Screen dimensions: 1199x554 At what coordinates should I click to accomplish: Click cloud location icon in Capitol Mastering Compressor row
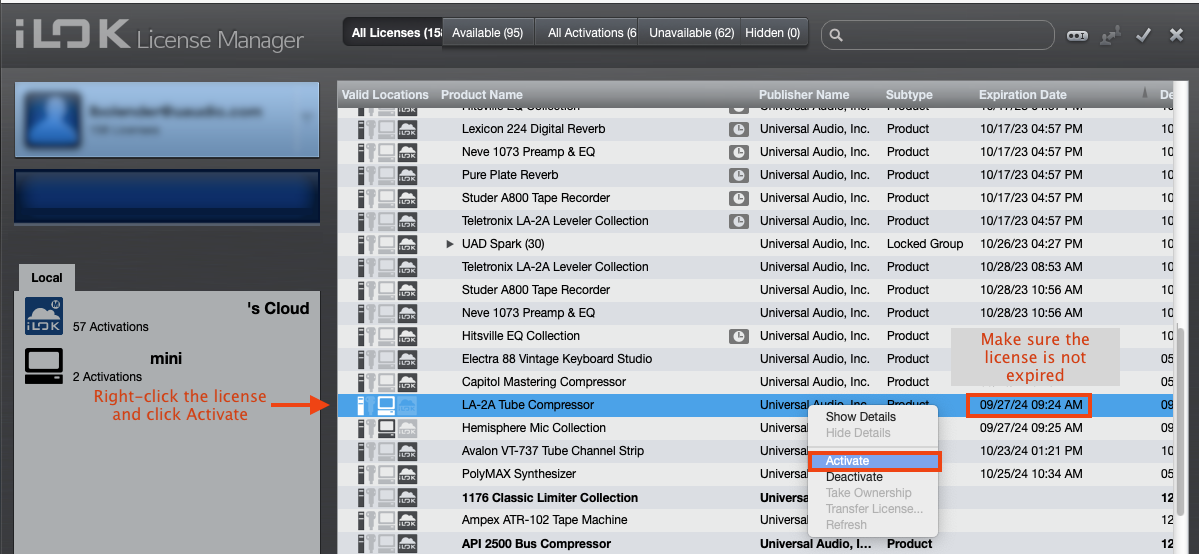click(x=408, y=382)
